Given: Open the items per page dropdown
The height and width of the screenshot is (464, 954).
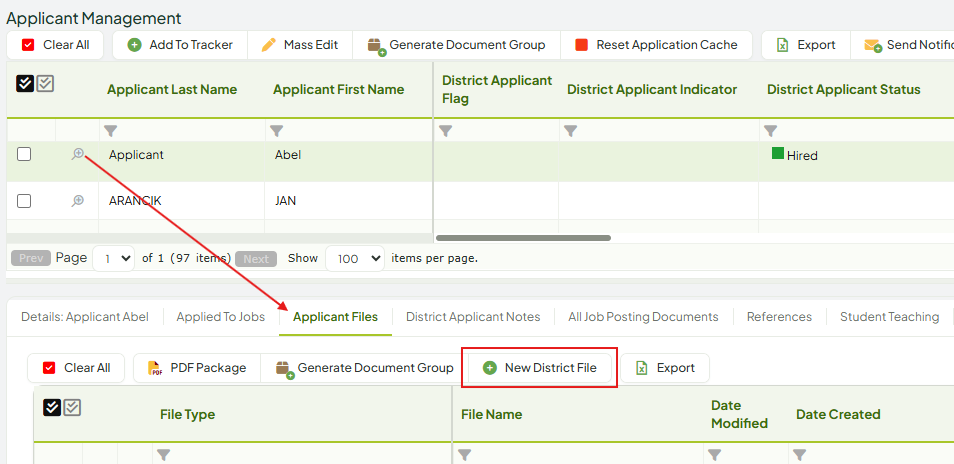Looking at the screenshot, I should [355, 258].
